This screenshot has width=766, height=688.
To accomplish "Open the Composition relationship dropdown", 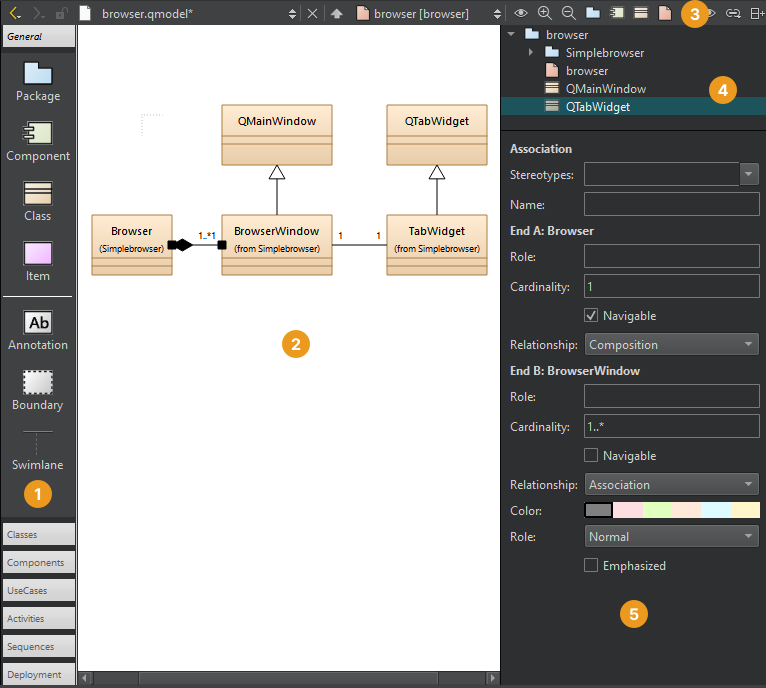I will [671, 345].
